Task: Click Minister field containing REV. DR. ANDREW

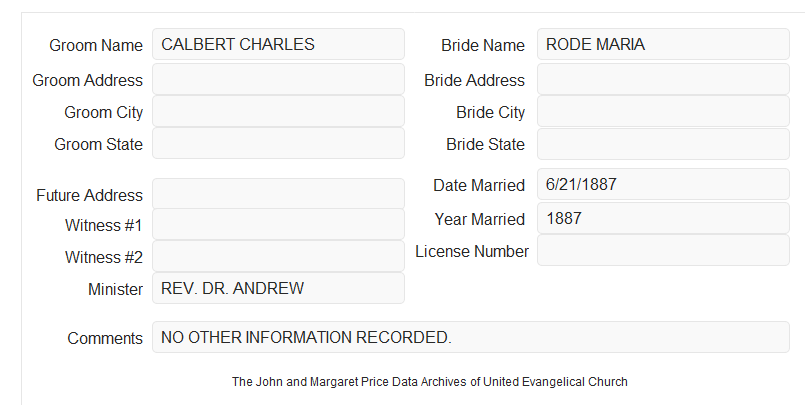Action: pos(278,288)
